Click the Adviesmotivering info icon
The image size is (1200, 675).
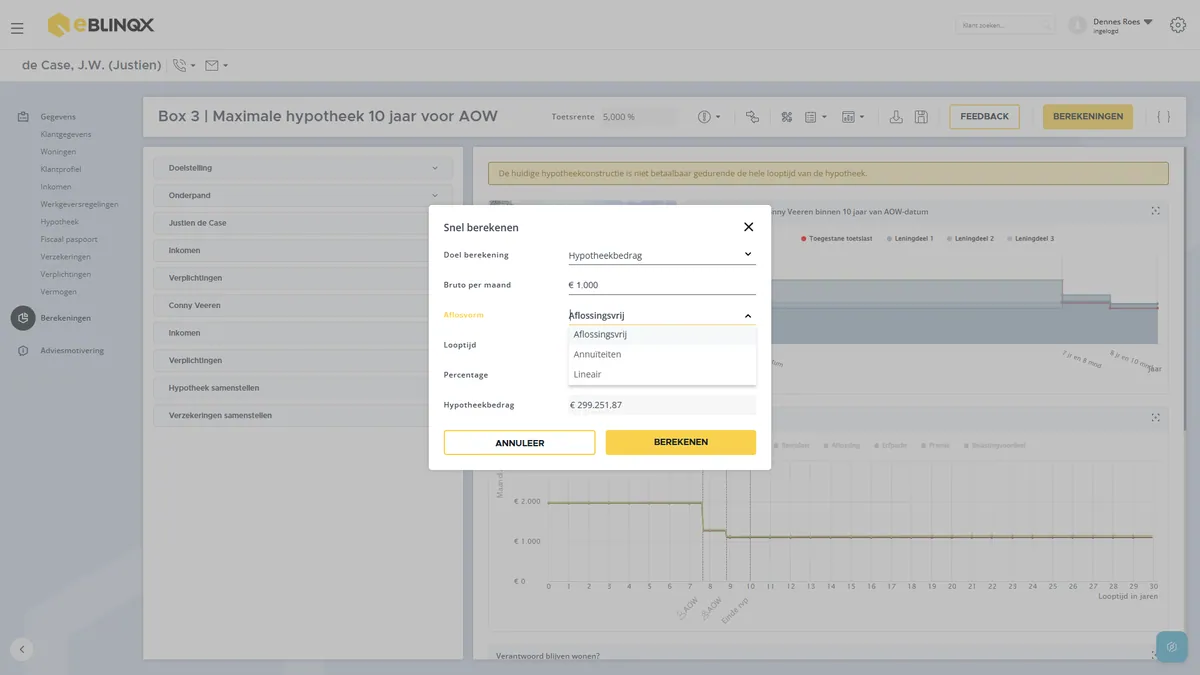23,351
